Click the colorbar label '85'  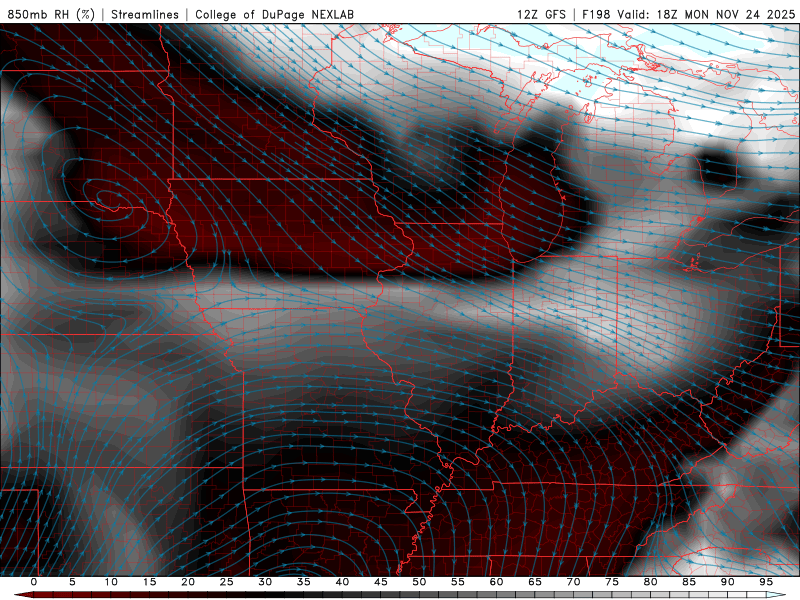[689, 582]
